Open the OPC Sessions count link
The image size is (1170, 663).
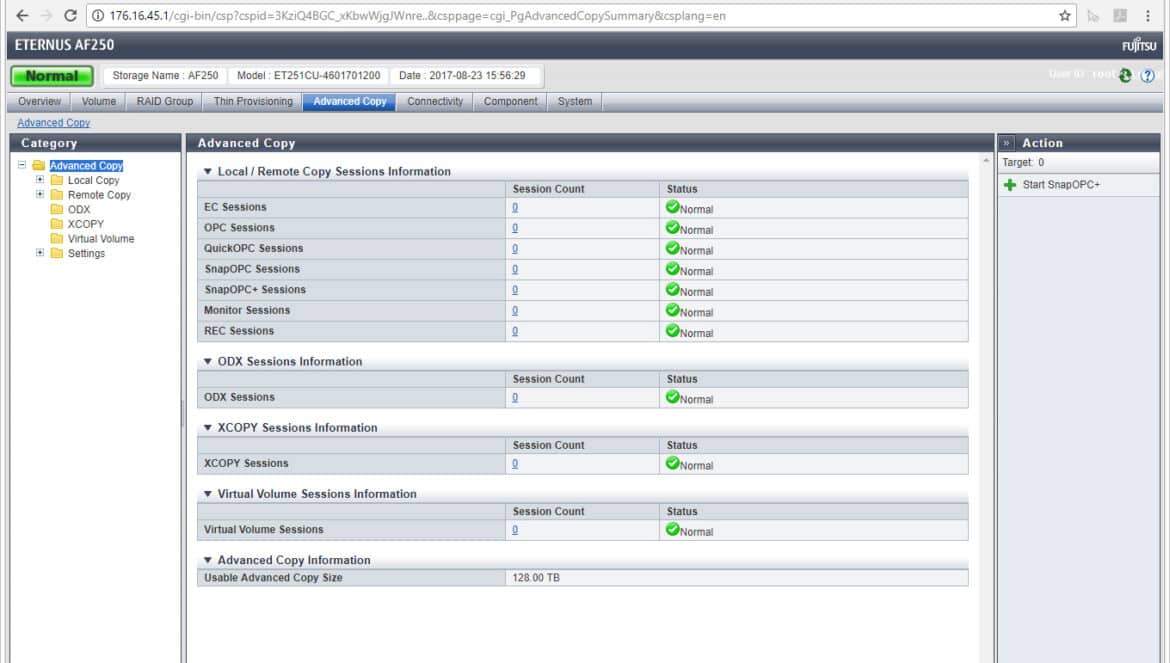click(515, 228)
